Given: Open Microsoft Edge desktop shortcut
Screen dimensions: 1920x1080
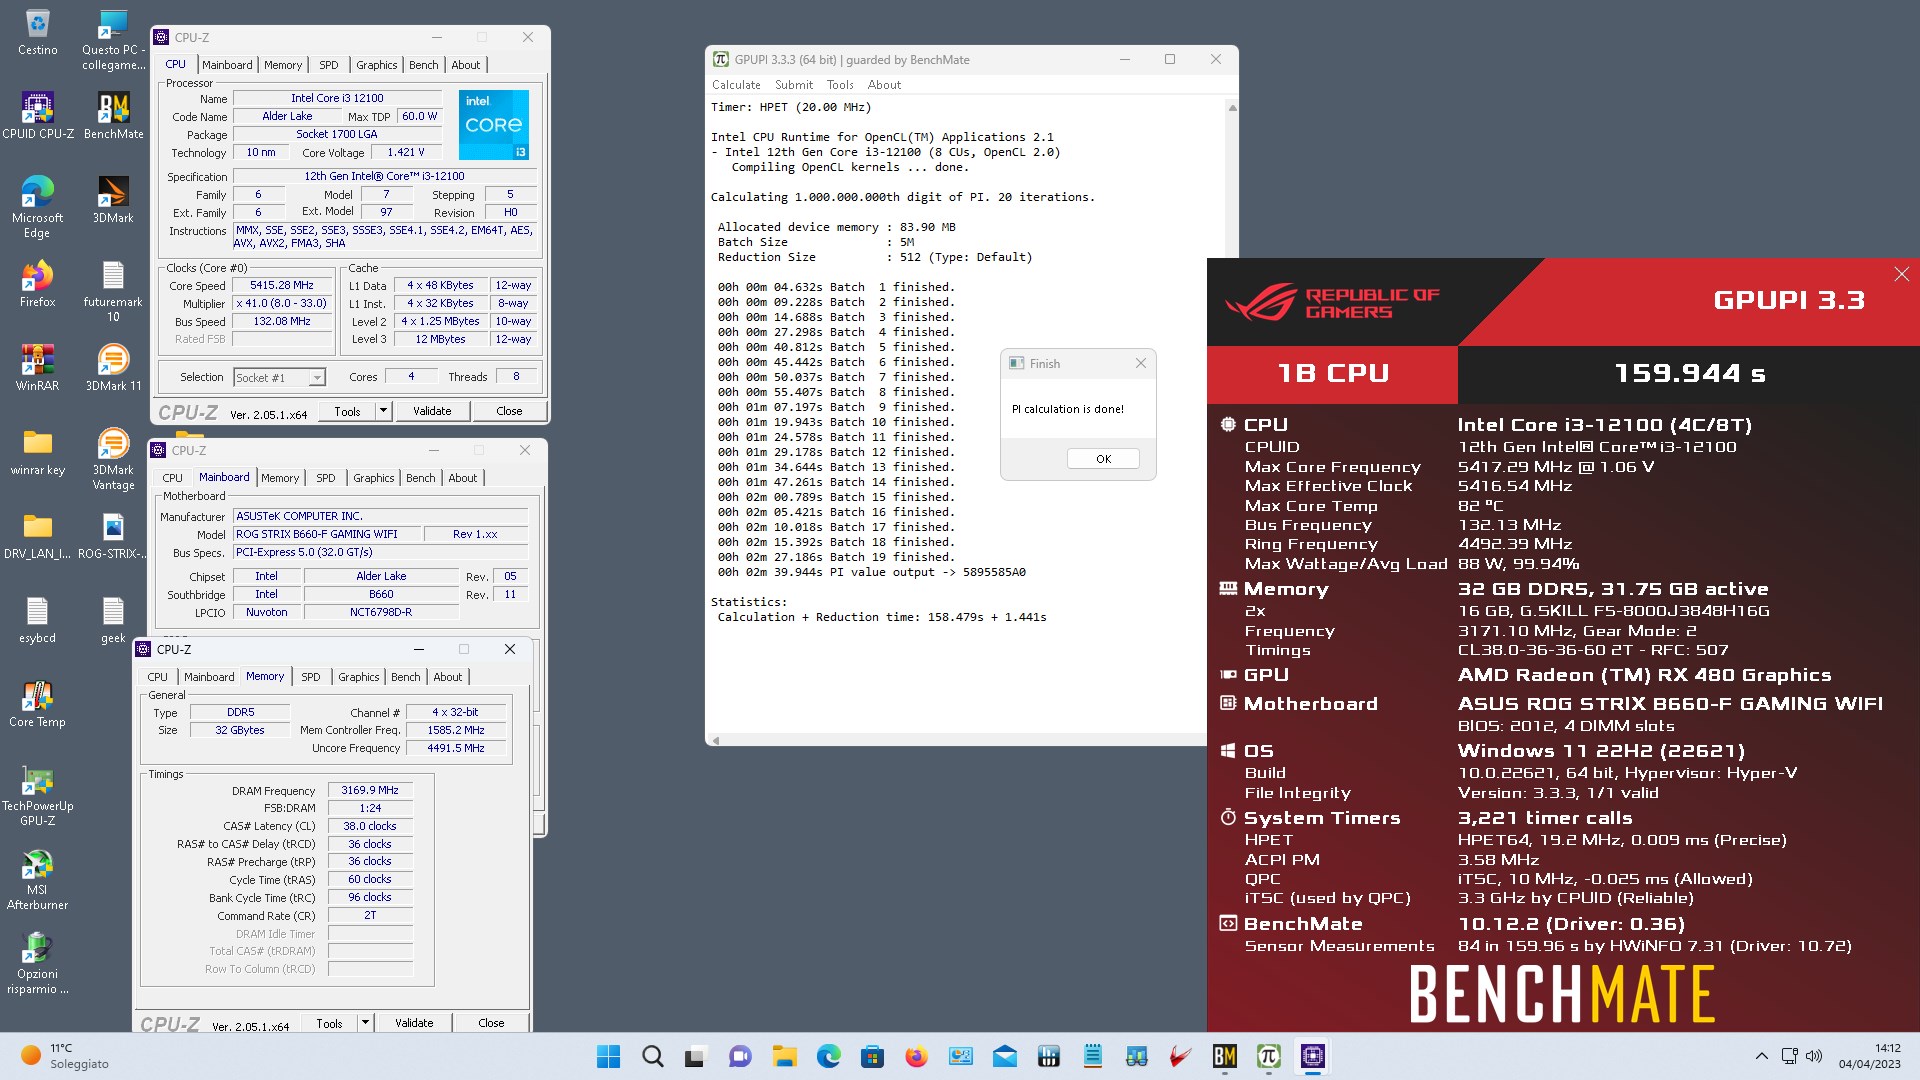Looking at the screenshot, I should coord(38,207).
